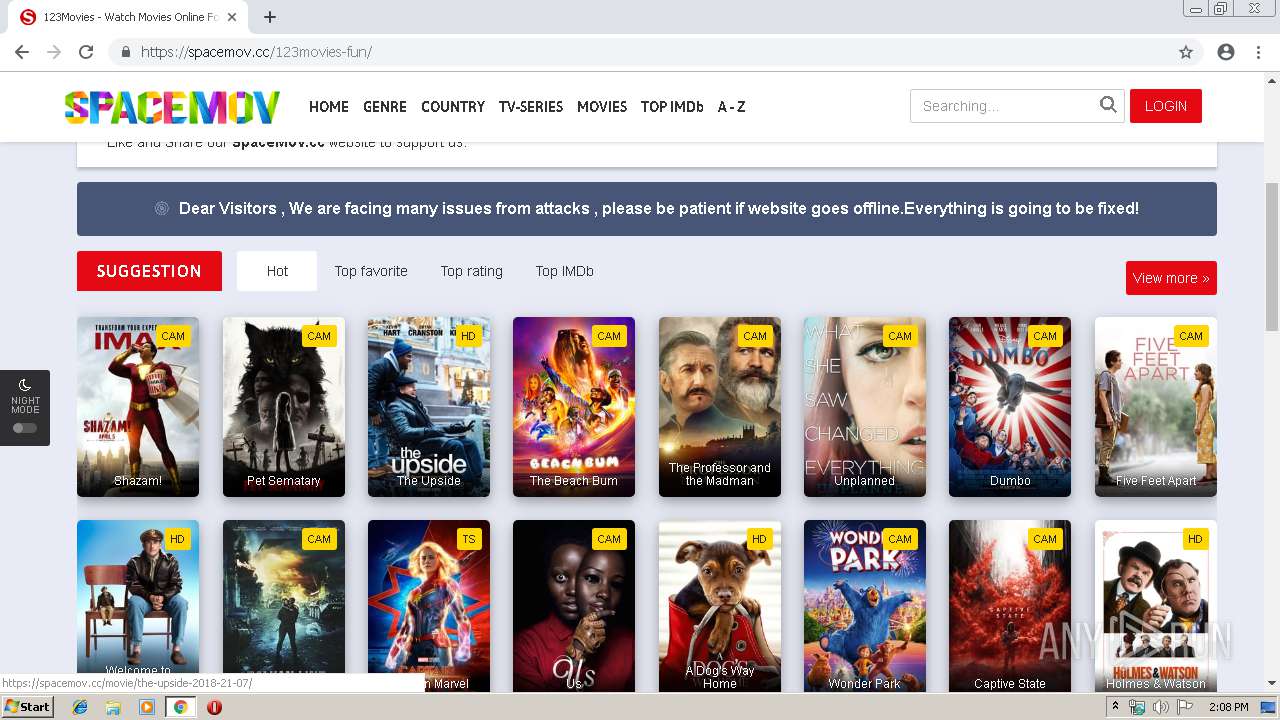1280x720 pixels.
Task: Open HOME in site navigation
Action: point(329,106)
